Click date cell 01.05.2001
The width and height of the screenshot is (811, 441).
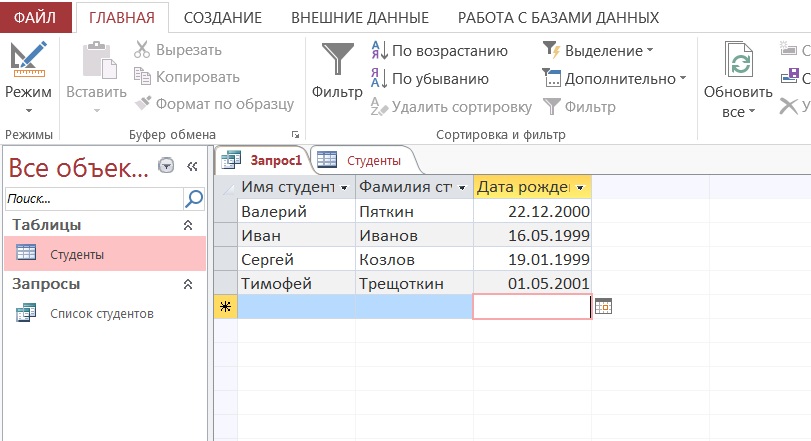532,283
